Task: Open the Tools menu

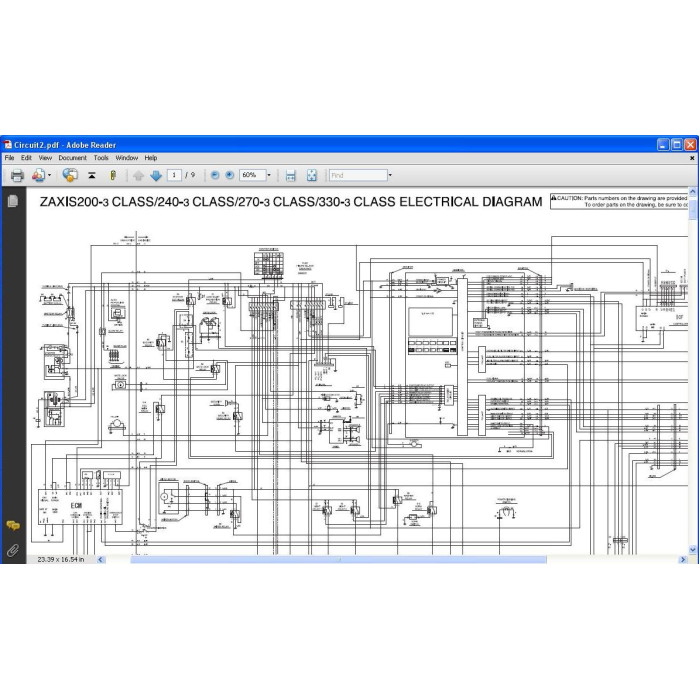Action: point(101,158)
